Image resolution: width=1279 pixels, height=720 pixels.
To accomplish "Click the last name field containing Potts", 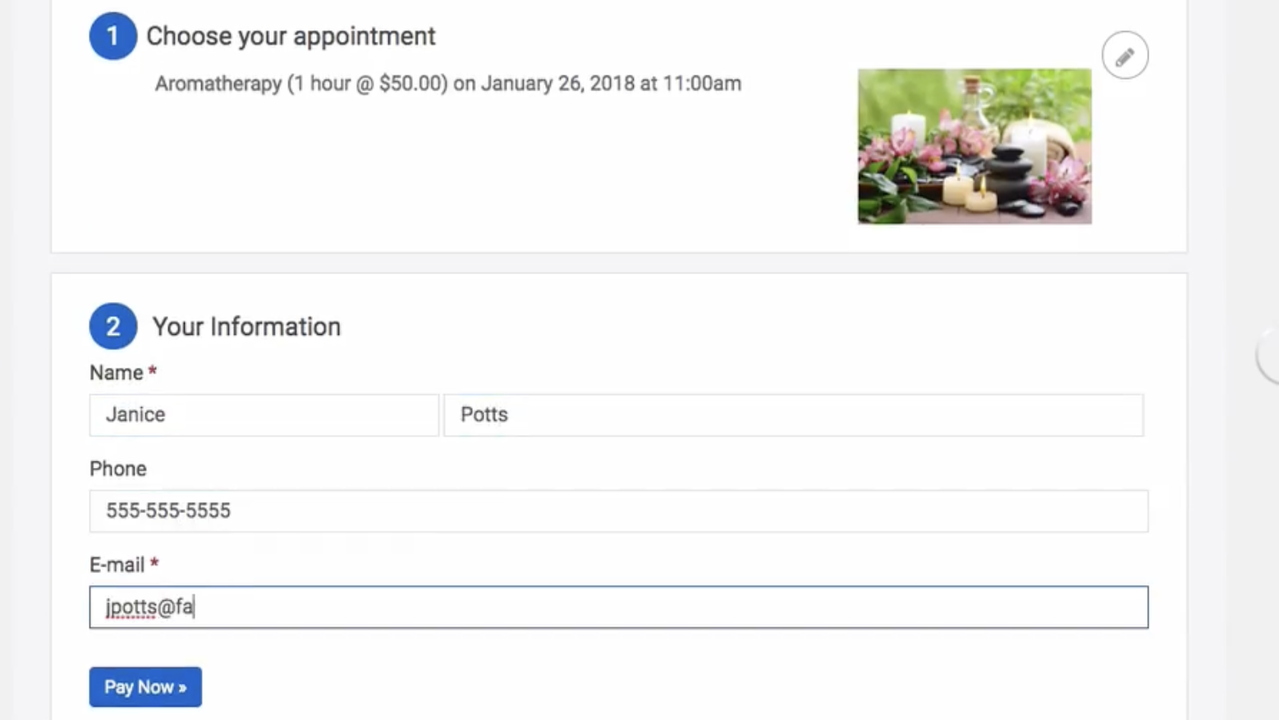I will click(x=793, y=415).
